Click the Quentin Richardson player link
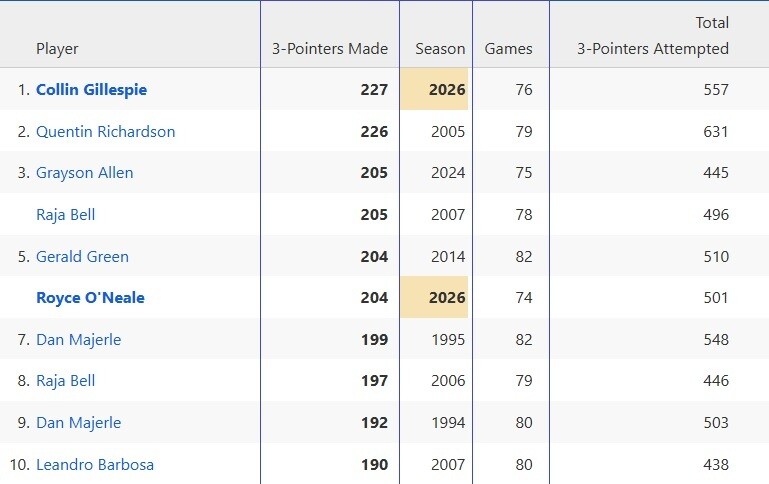 pyautogui.click(x=105, y=132)
